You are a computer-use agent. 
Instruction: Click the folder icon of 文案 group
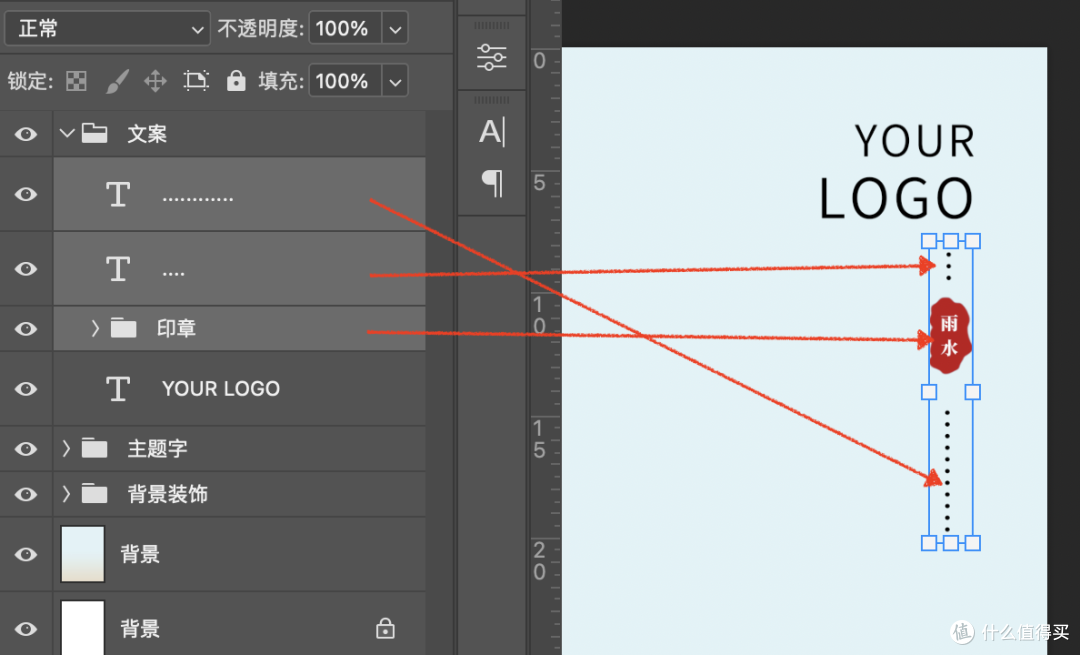[94, 133]
